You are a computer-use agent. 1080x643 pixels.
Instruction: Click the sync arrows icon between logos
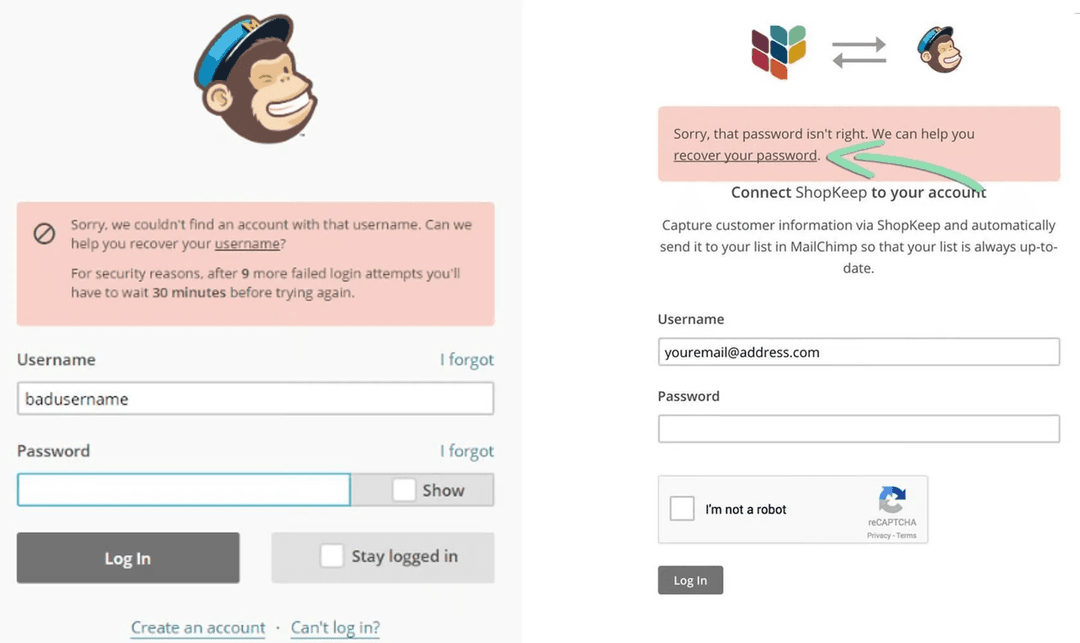[x=859, y=51]
